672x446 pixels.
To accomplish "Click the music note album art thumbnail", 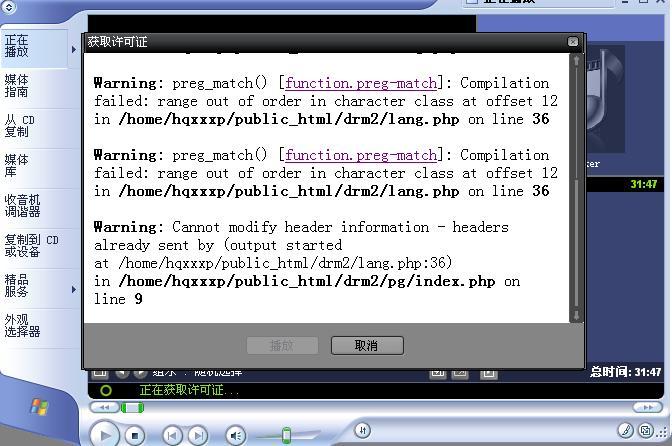I will point(606,99).
